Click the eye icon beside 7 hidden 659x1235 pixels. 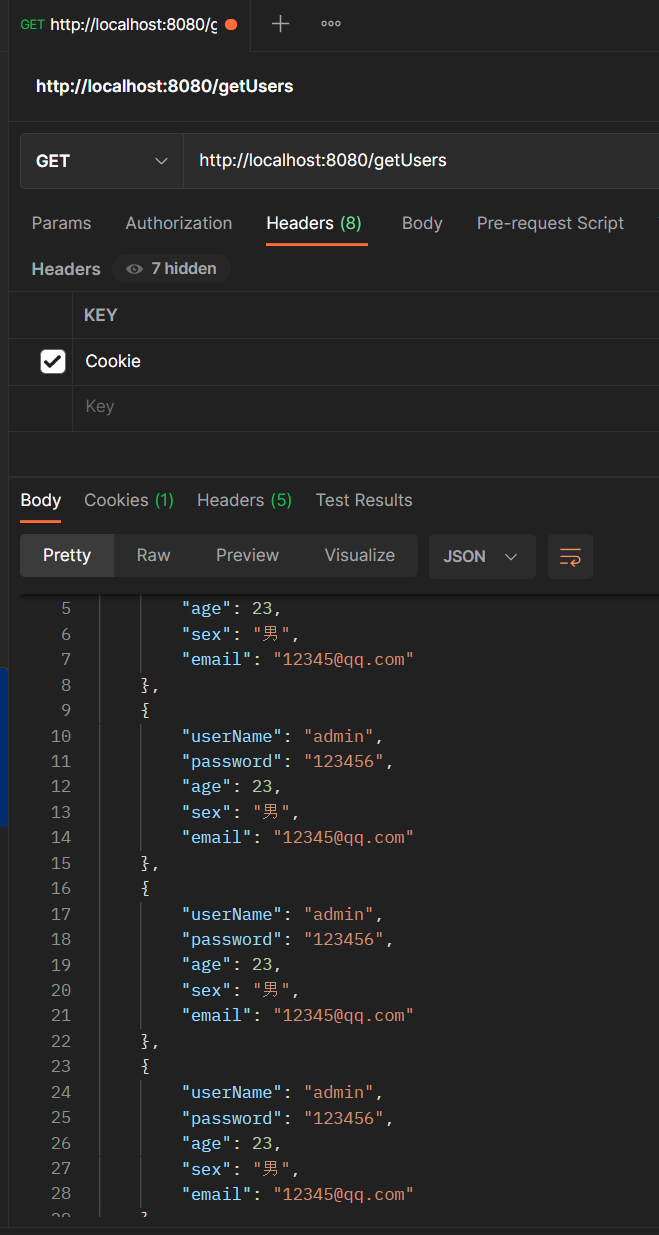(x=134, y=269)
